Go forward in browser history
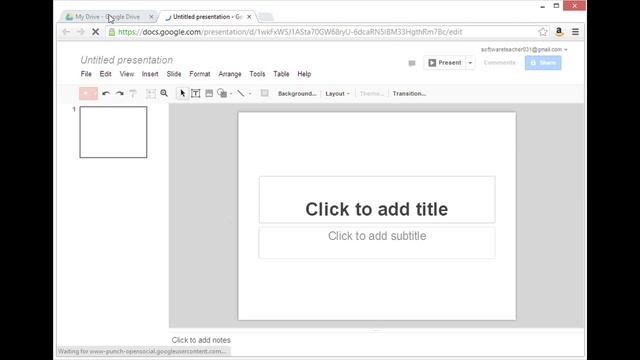The width and height of the screenshot is (640, 360). point(81,31)
